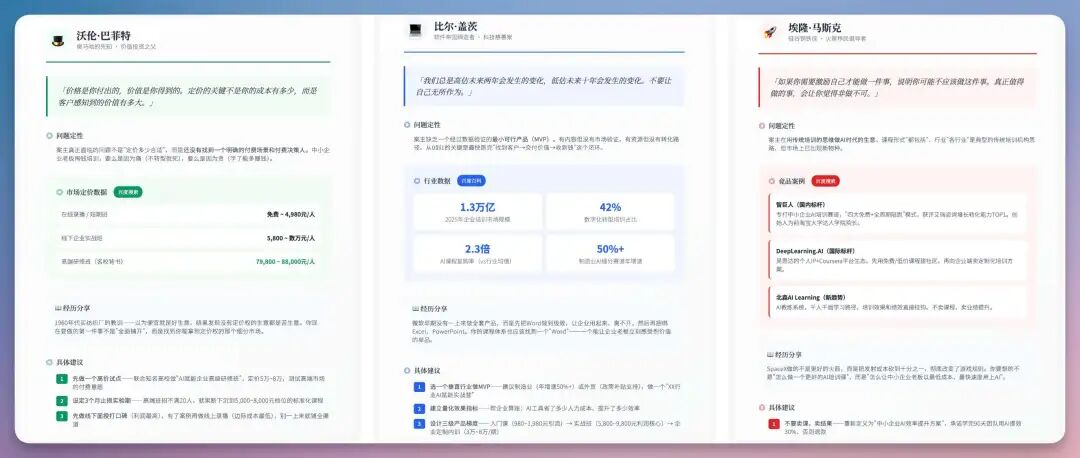This screenshot has height=458, width=1080.
Task: Click the 2.3倍 statistic tile
Action: point(477,253)
